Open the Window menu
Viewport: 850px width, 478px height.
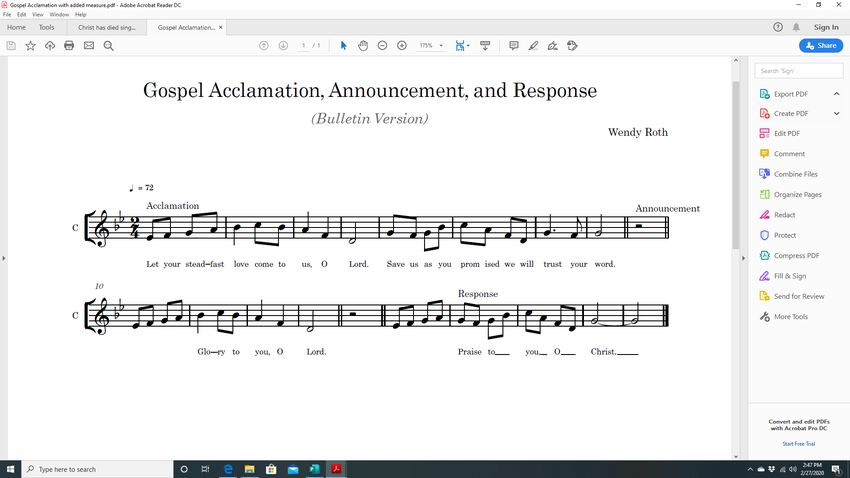(x=59, y=15)
